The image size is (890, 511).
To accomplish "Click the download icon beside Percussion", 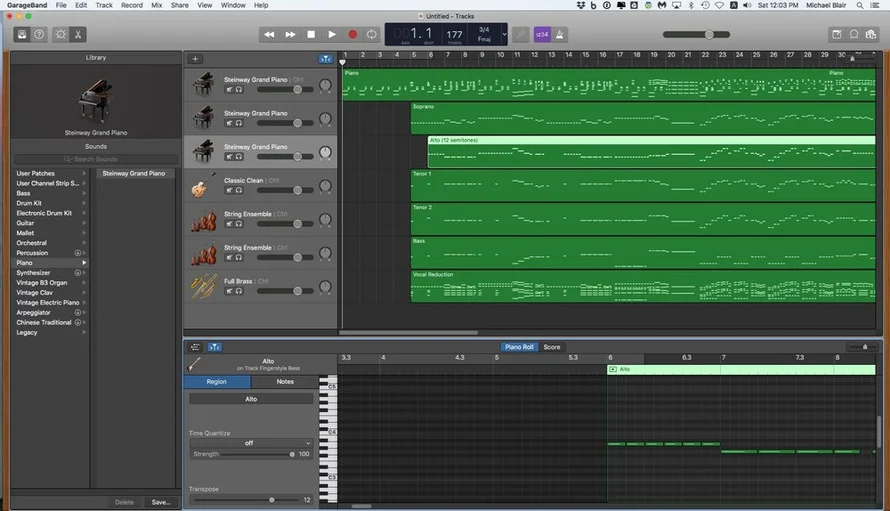I will (x=78, y=253).
